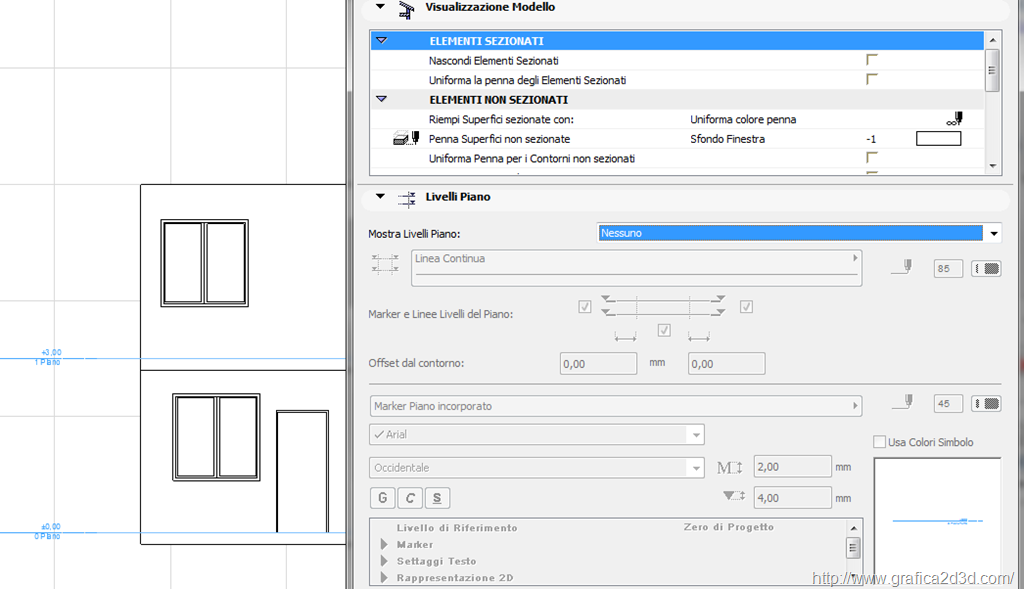The image size is (1024, 589).
Task: Open pen color picker beside value 85
Action: [x=986, y=269]
